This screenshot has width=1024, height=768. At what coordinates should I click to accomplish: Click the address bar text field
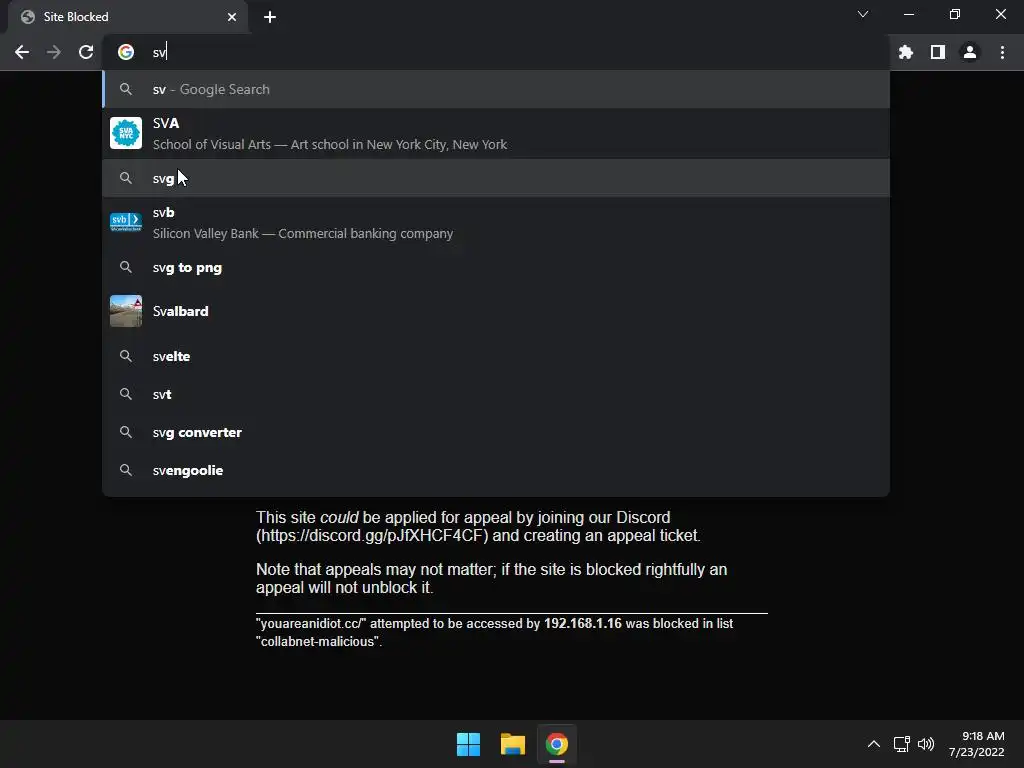click(496, 52)
